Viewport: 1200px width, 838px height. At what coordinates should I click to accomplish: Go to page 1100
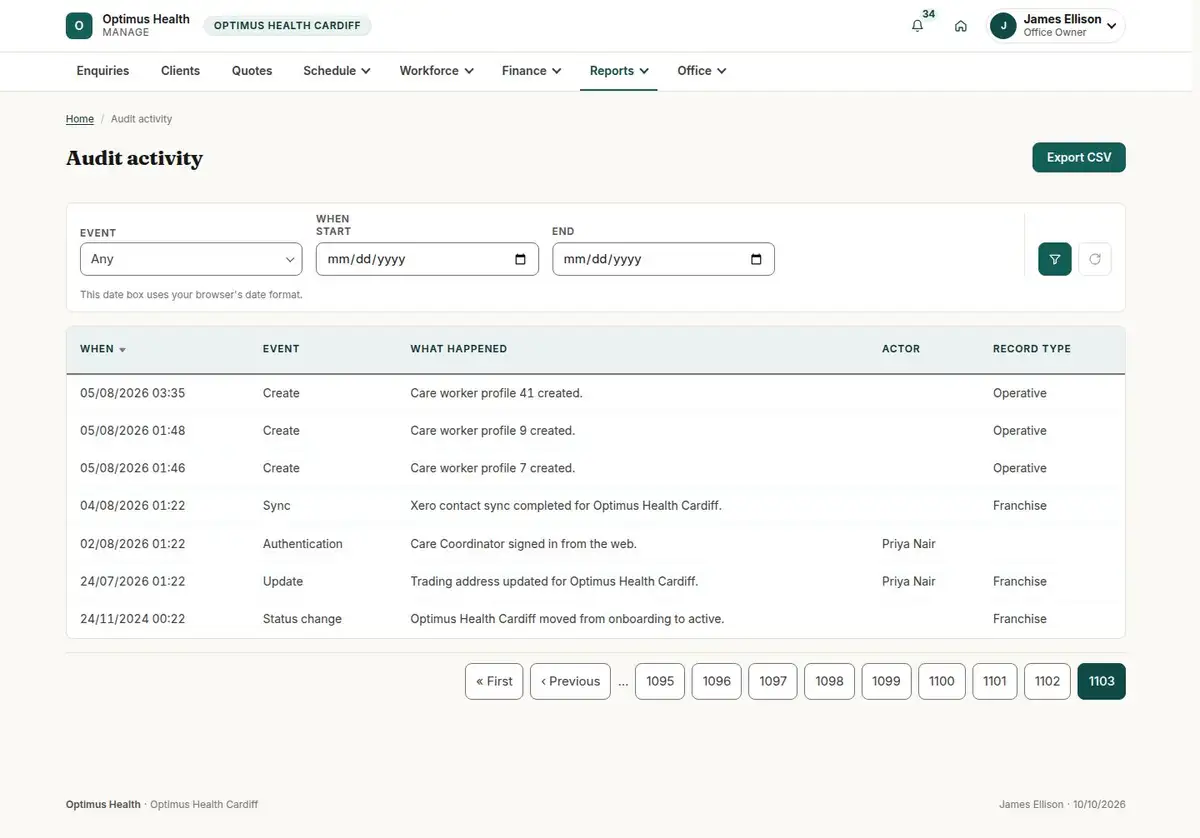pos(942,681)
